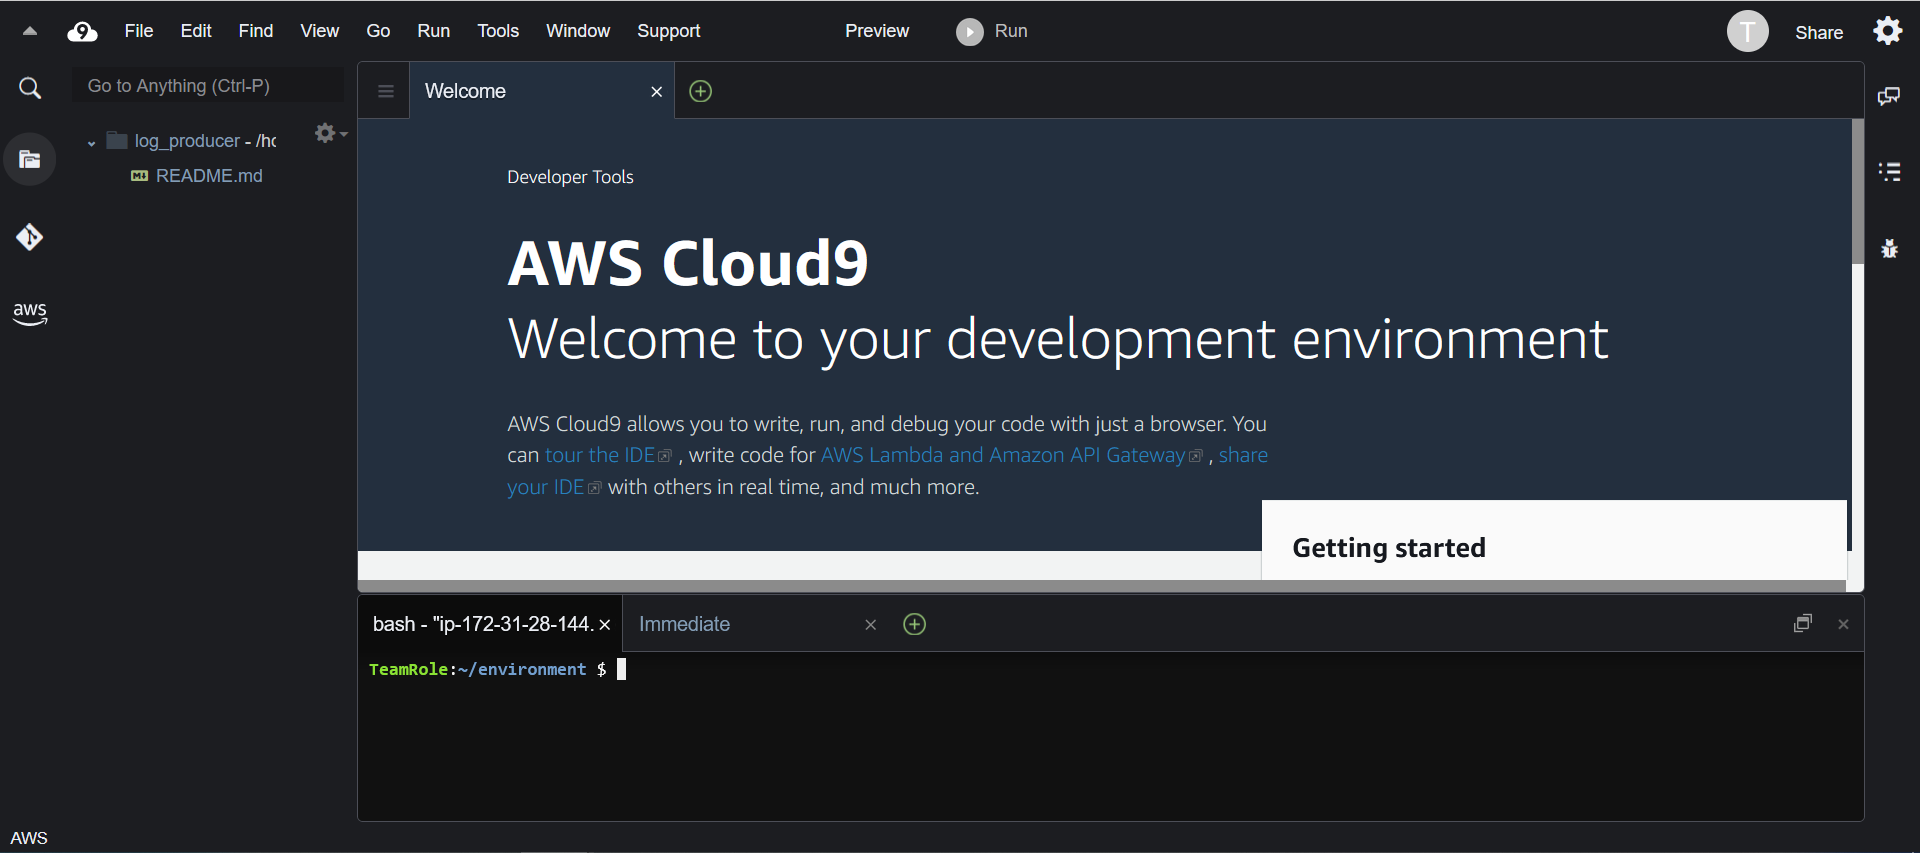Click the Preview button
This screenshot has height=853, width=1920.
[x=877, y=31]
